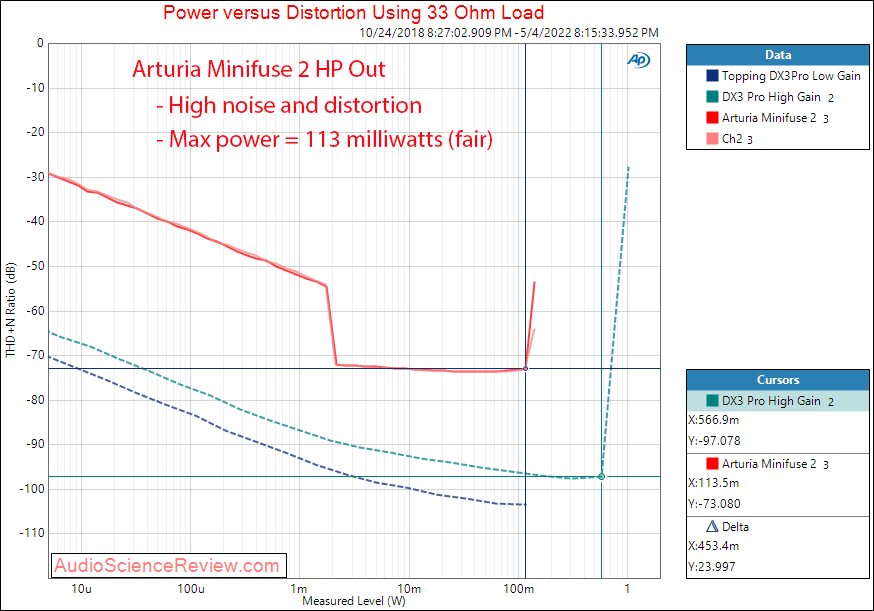Click the cursor marker on Arturia curve at 113mW
The height and width of the screenshot is (611, 874).
(525, 368)
